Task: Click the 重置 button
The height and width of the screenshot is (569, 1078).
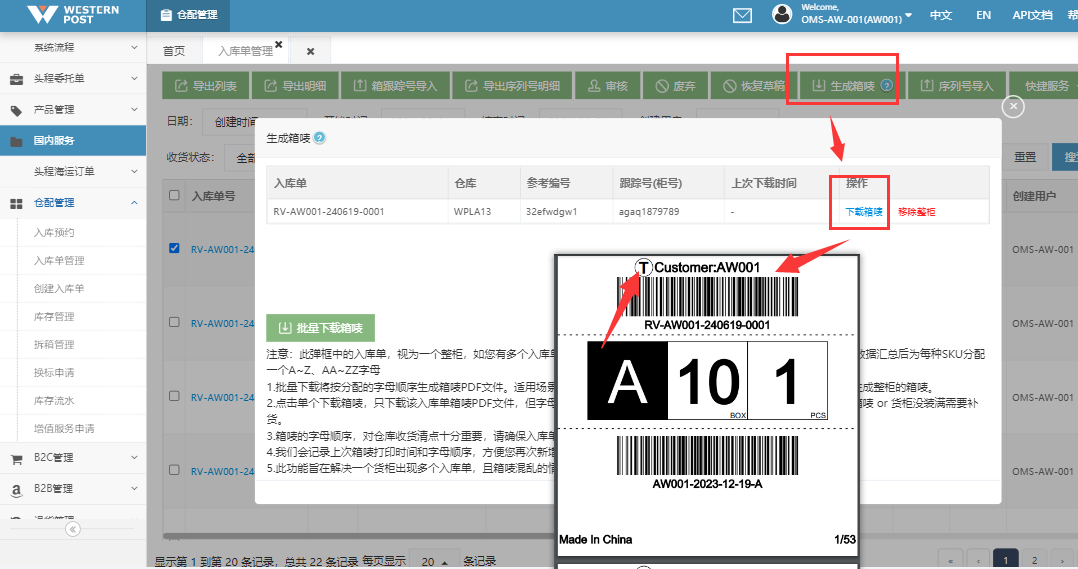Action: pyautogui.click(x=1025, y=157)
